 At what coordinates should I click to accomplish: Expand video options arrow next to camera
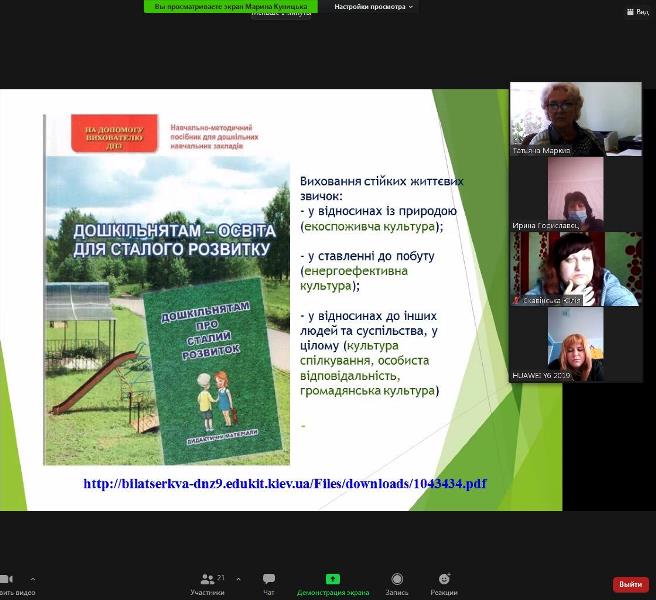coord(32,579)
